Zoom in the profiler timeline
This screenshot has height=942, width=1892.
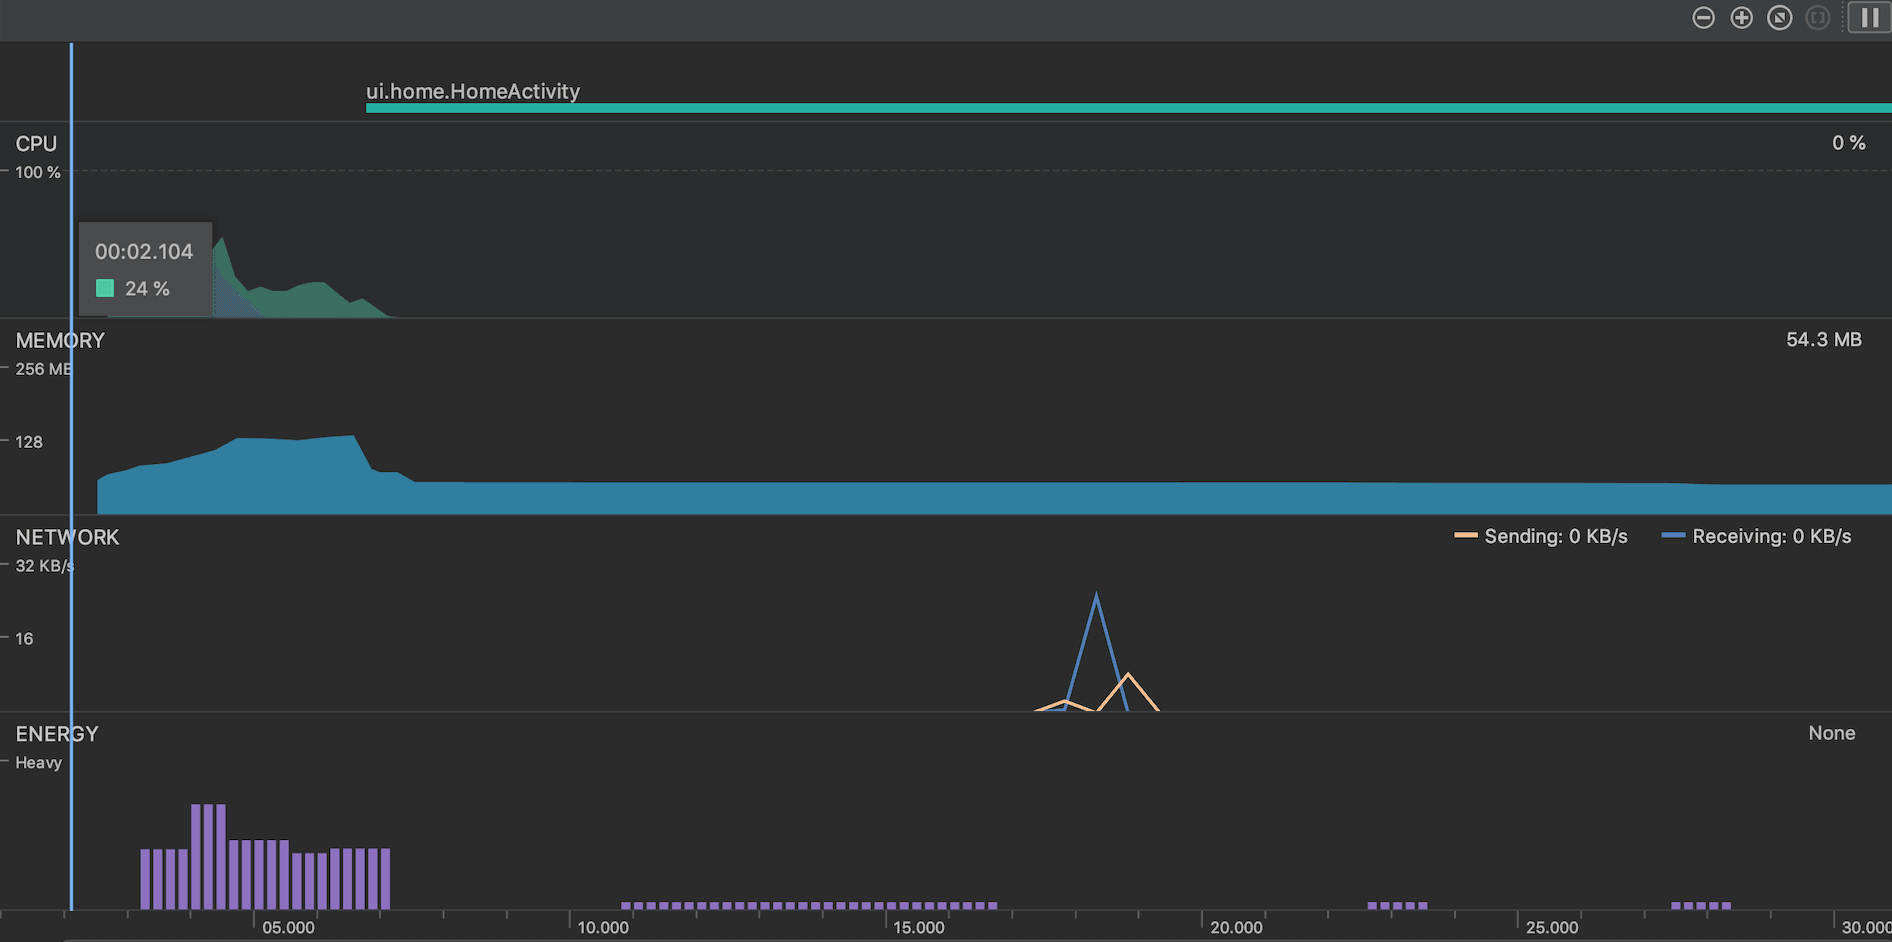(1741, 18)
